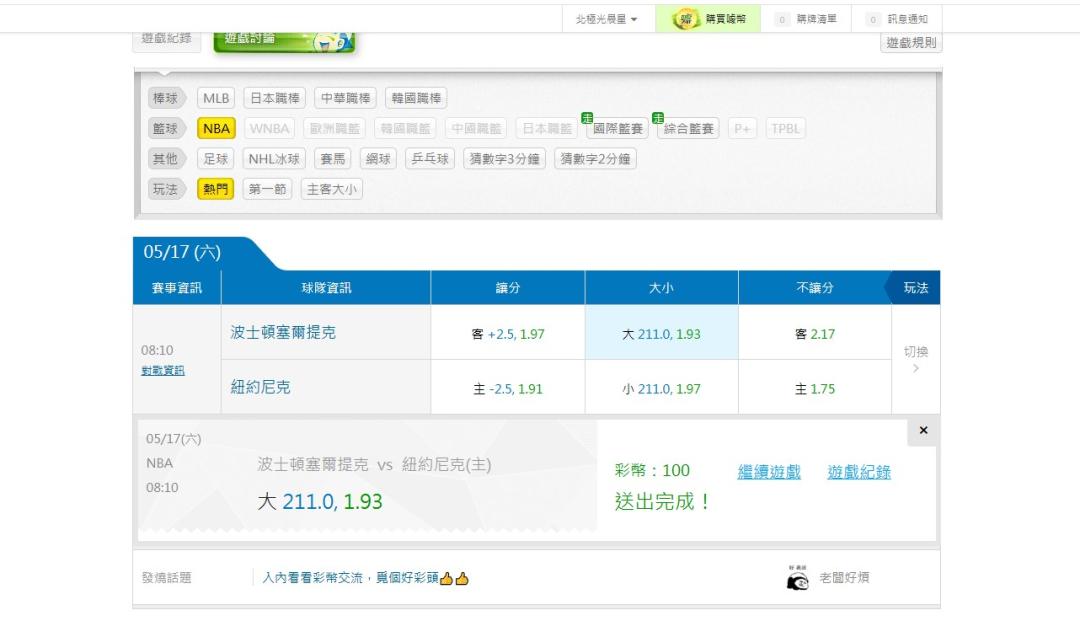1080x621 pixels.
Task: Pick under bet 小 211.0, 1.97
Action: point(661,388)
